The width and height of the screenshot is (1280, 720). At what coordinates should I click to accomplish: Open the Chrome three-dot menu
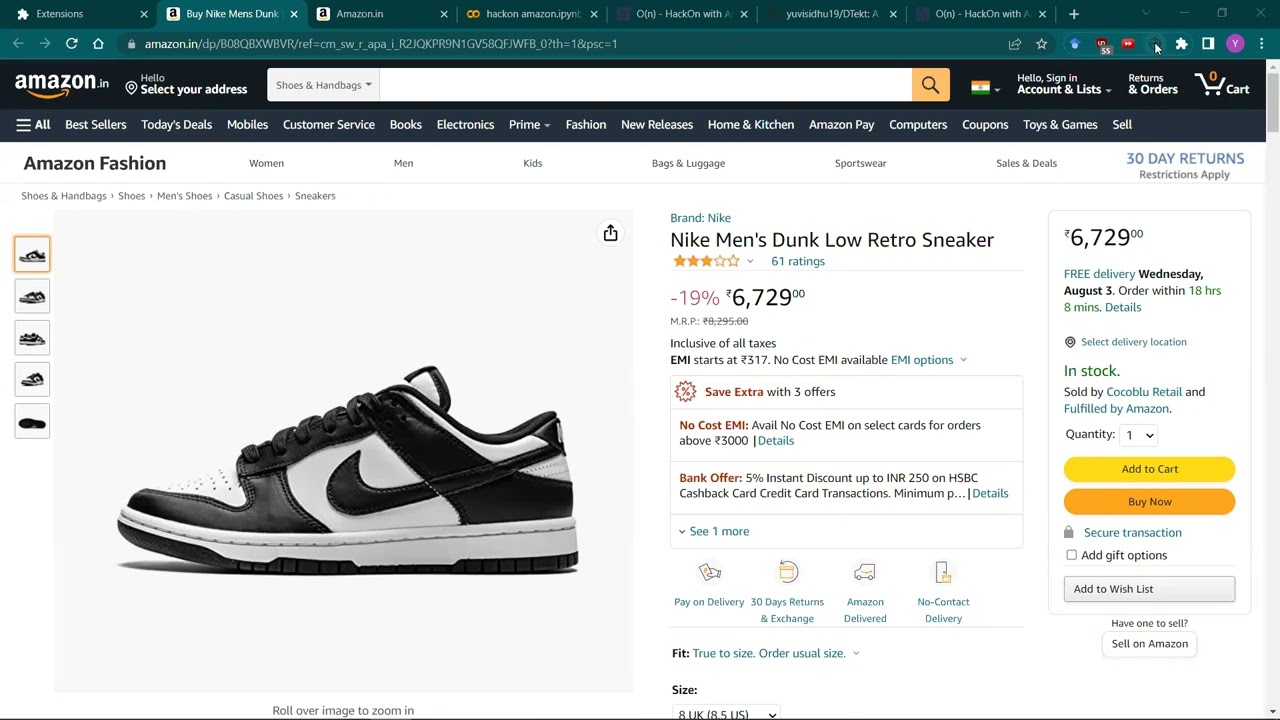click(1262, 44)
